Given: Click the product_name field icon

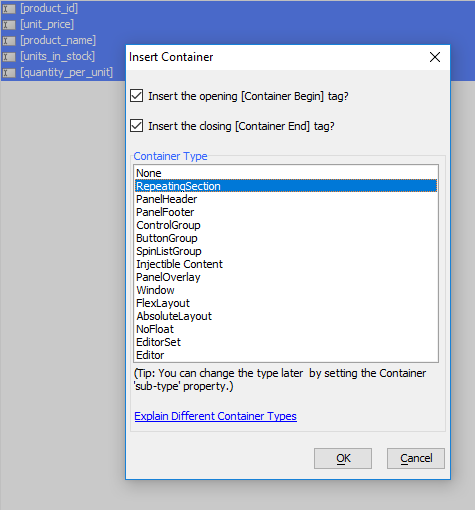Looking at the screenshot, I should click(9, 41).
